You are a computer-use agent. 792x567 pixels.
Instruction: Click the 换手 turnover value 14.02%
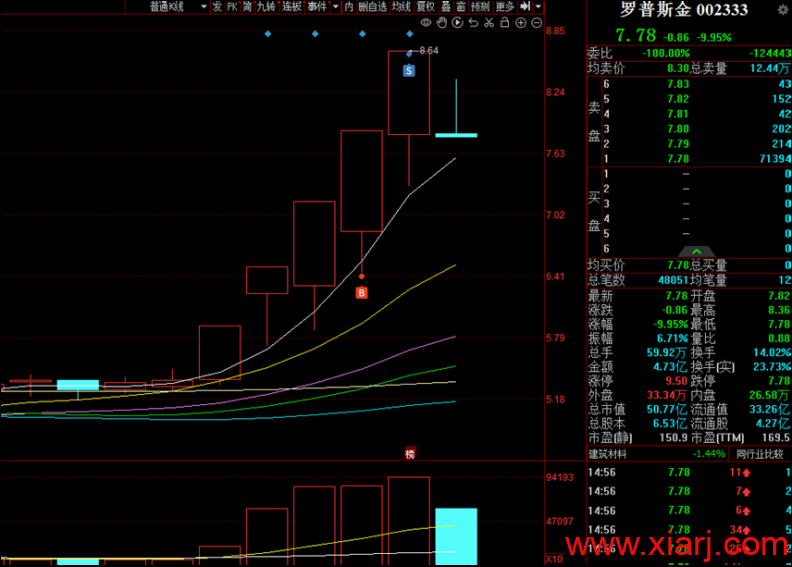point(772,352)
